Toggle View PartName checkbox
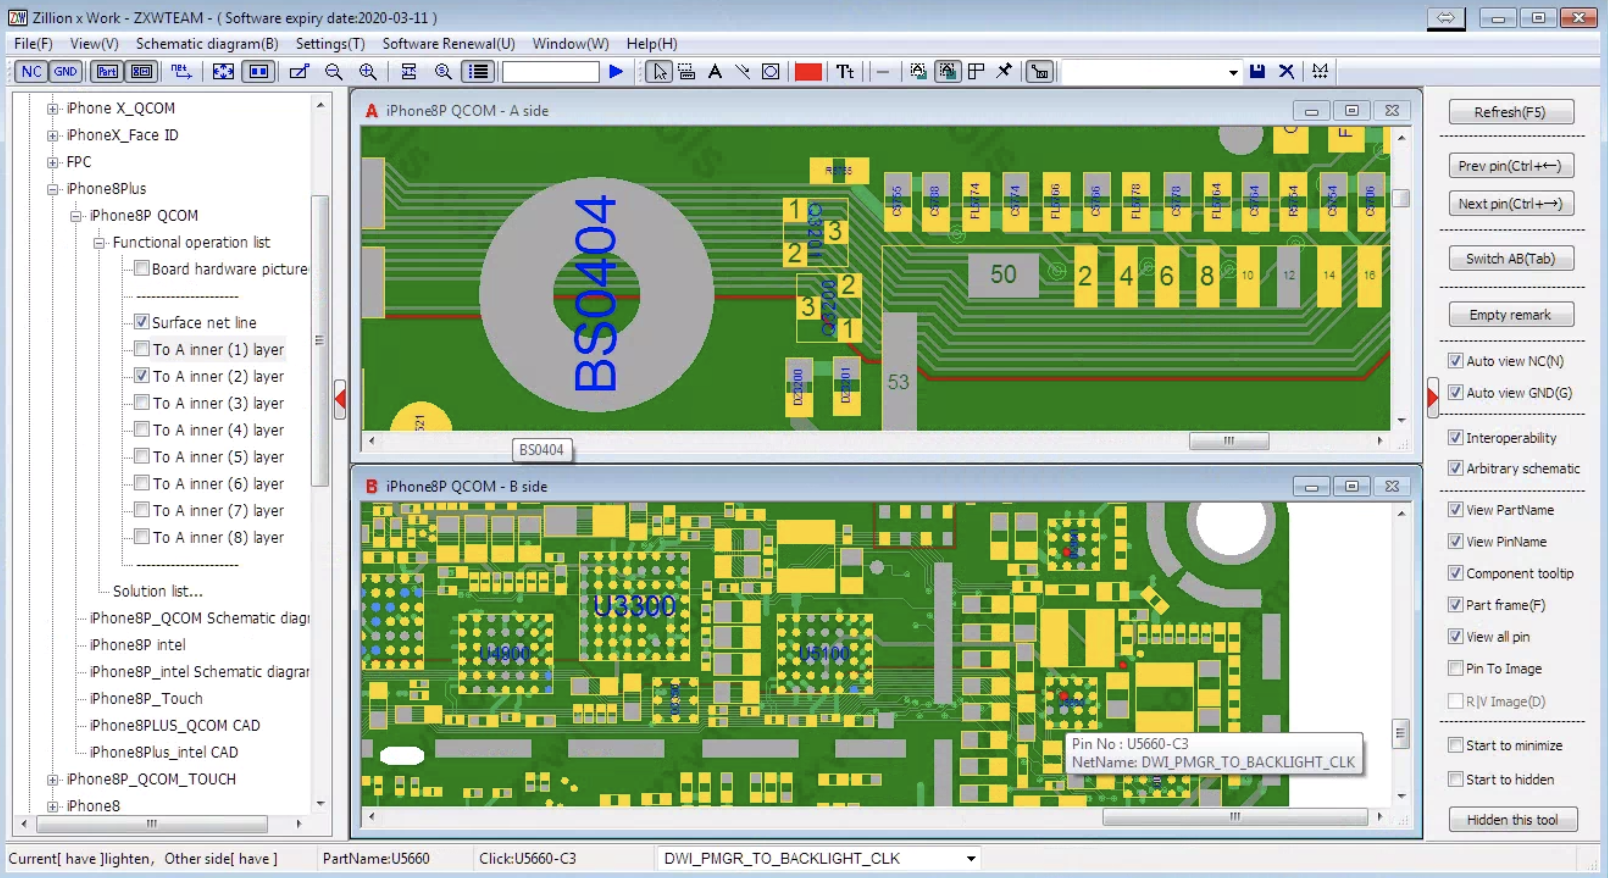Image resolution: width=1608 pixels, height=878 pixels. point(1456,510)
